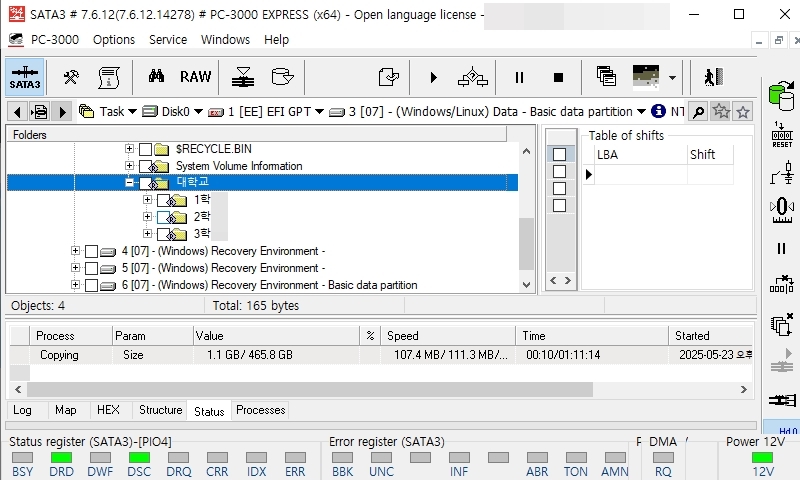Switch to the Log tab
This screenshot has width=800, height=480.
[x=22, y=410]
